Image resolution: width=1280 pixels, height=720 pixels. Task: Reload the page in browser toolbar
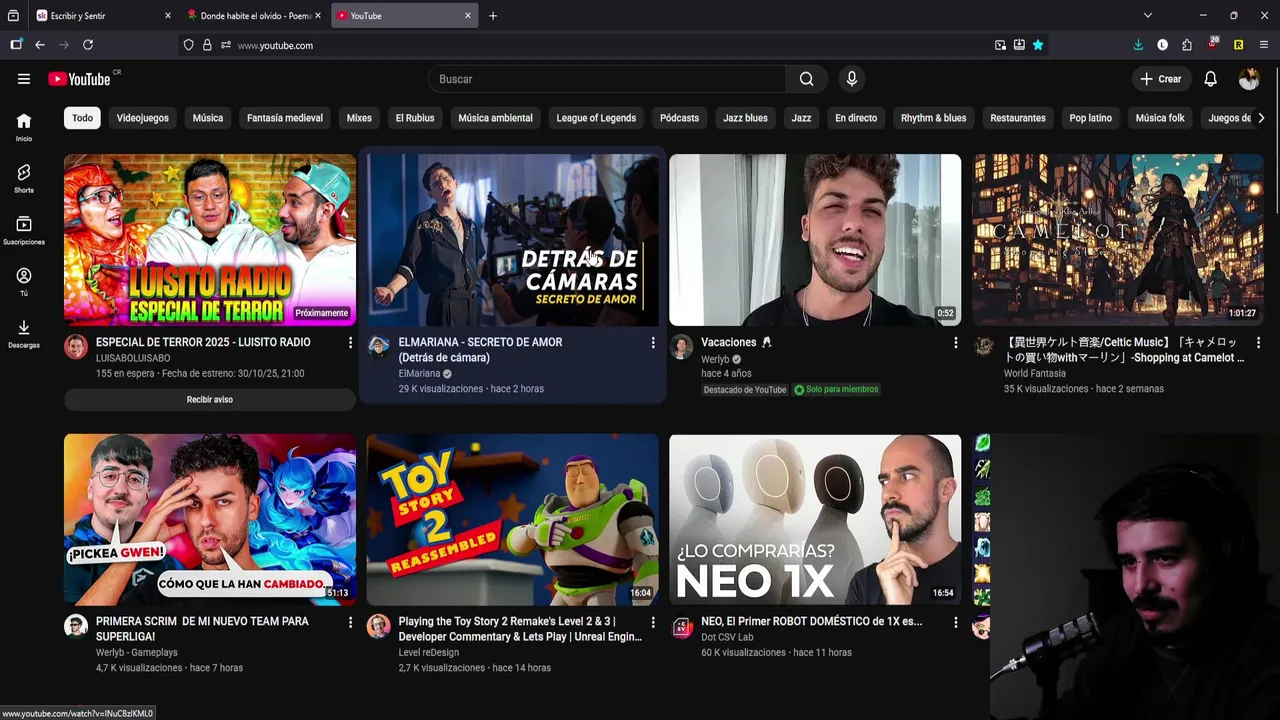tap(88, 45)
